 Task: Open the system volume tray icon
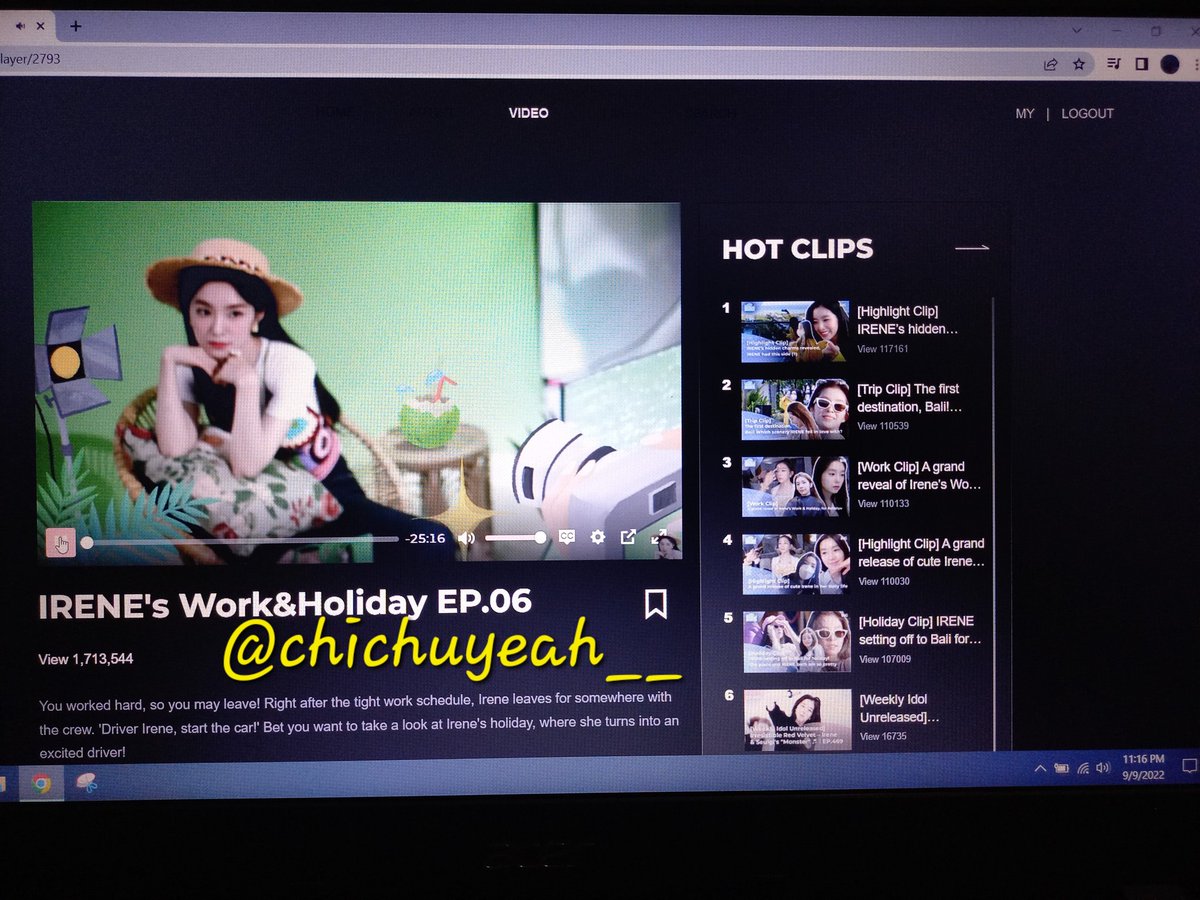pos(1103,768)
